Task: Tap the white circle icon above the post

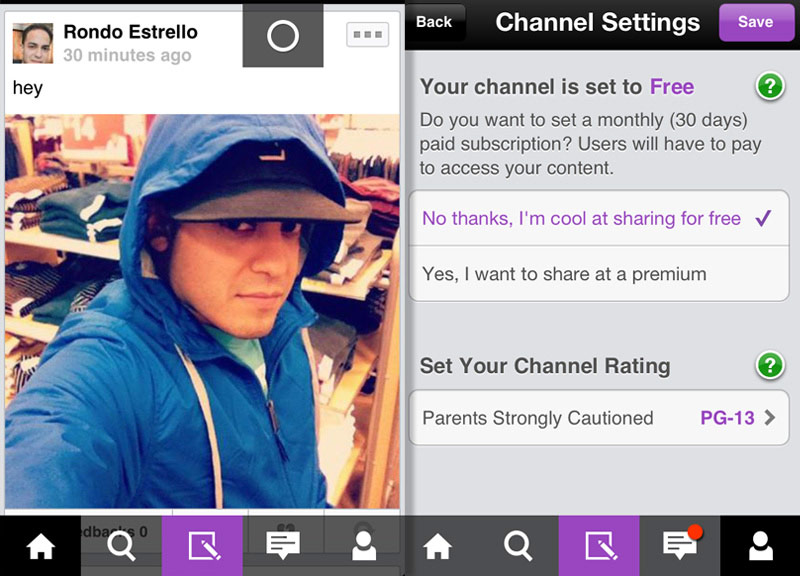Action: 283,36
